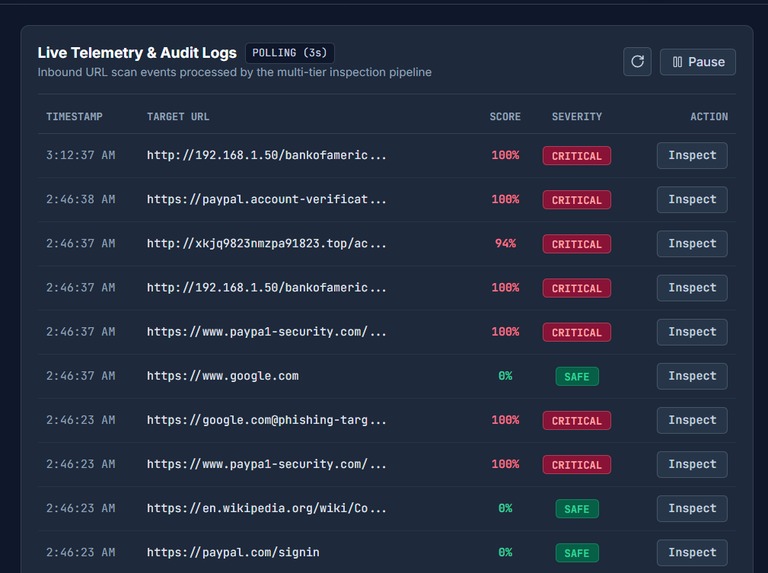Screen dimensions: 768x573
Task: Click 100% score on google.com@phishing row
Action: 505,420
